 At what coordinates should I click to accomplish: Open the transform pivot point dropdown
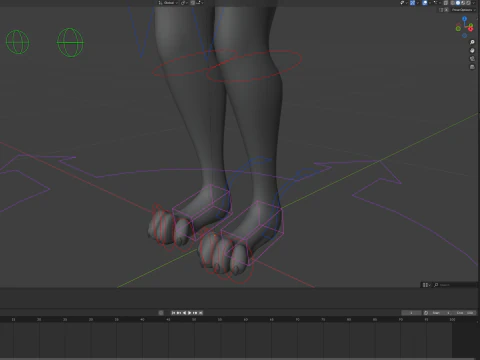(x=184, y=3)
